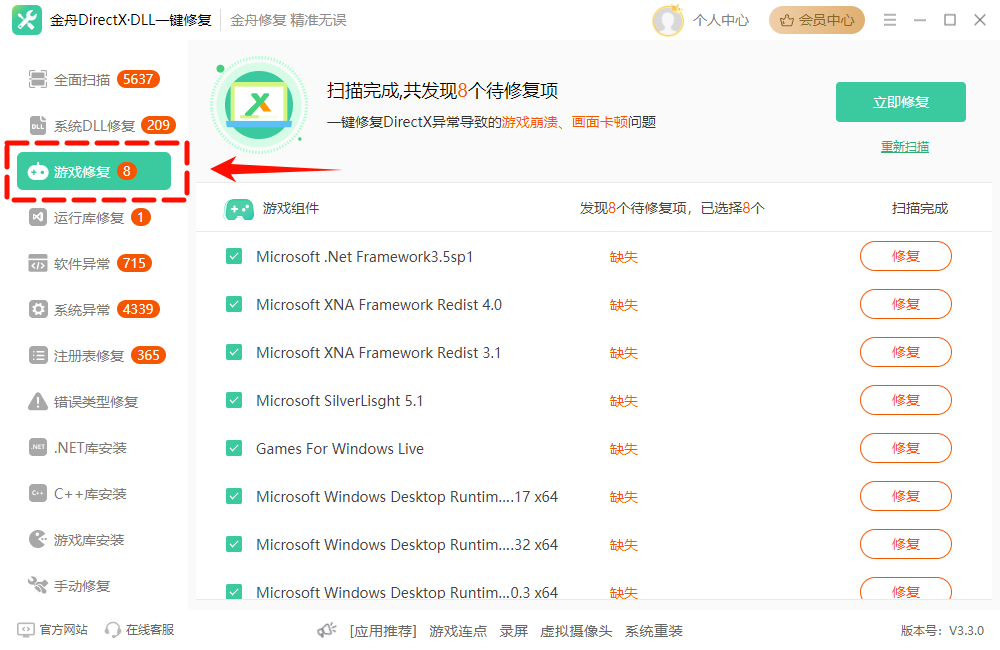Open the 系统重装 link
The height and width of the screenshot is (650, 1000).
[654, 631]
